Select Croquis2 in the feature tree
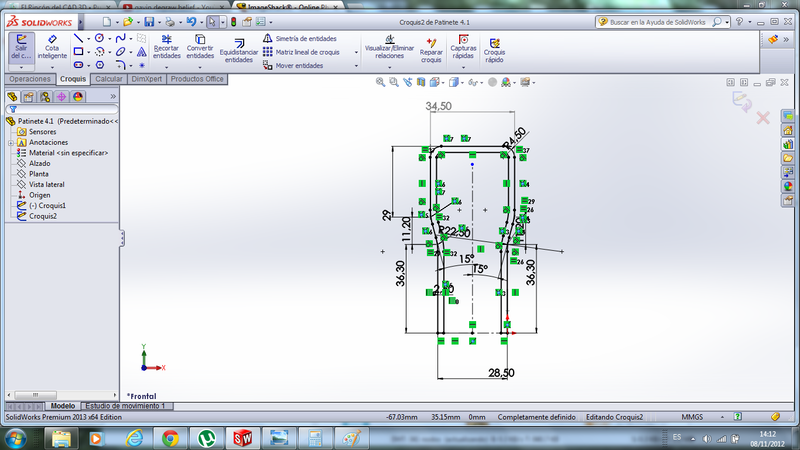 43,216
